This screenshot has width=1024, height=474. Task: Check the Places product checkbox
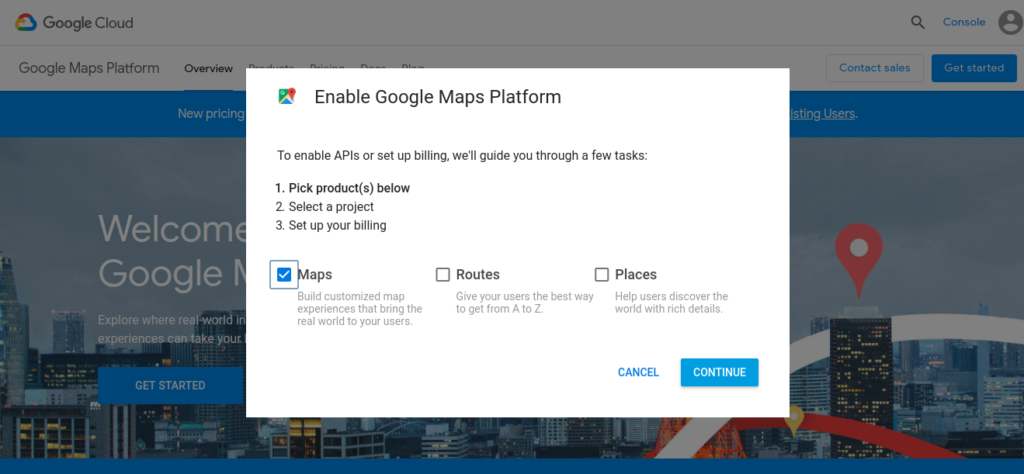click(x=601, y=275)
